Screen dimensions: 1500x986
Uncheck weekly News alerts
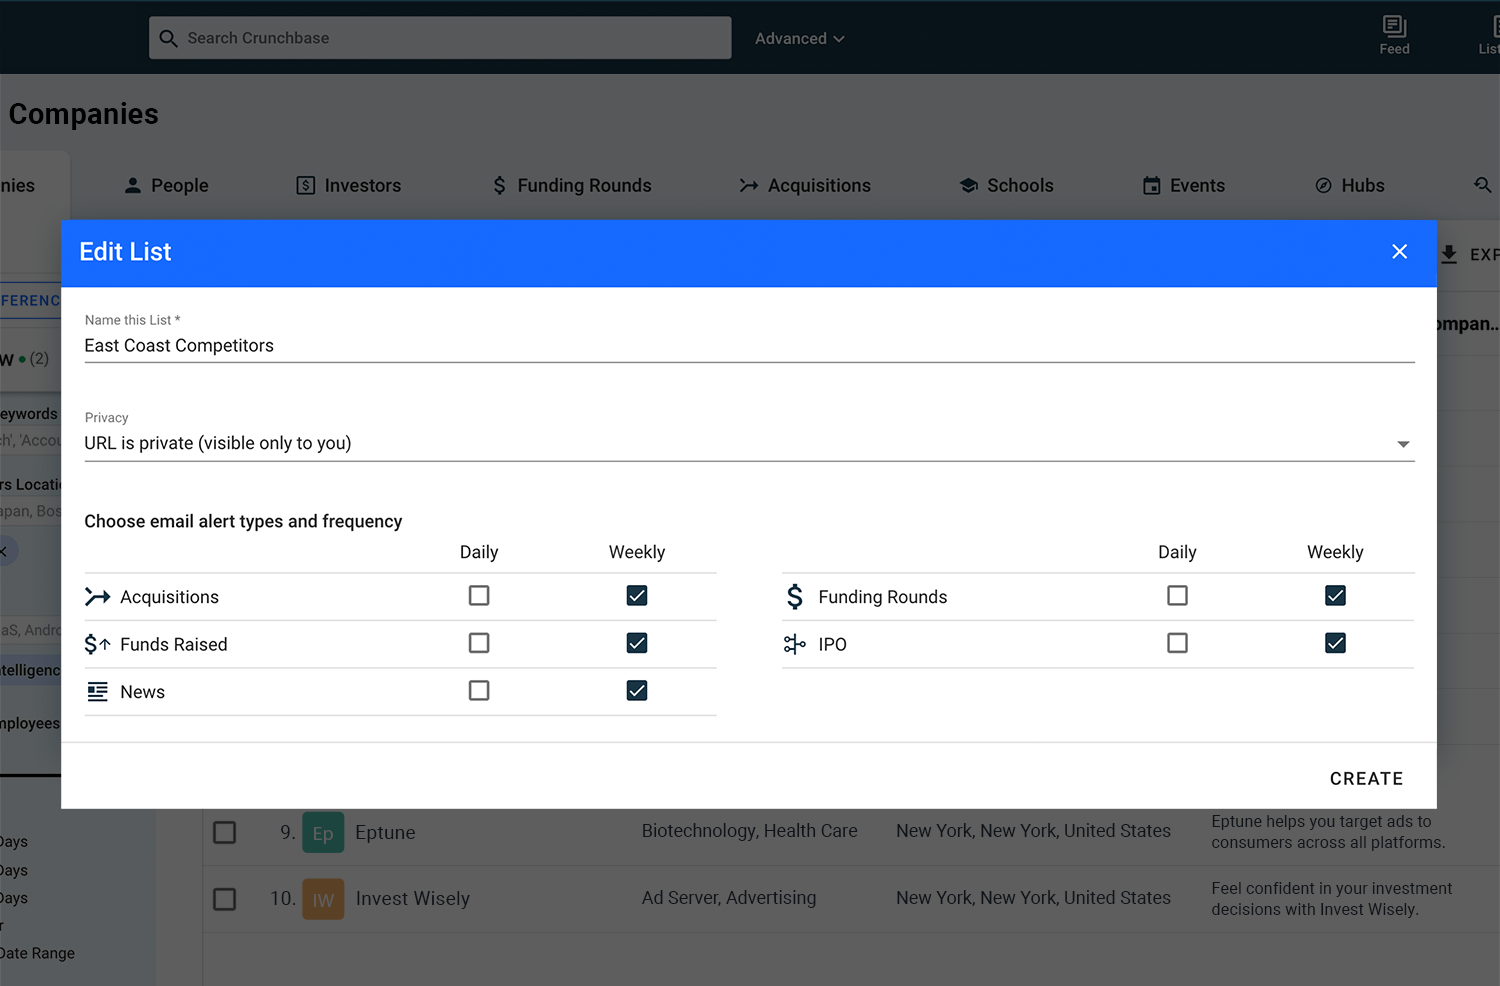(637, 690)
